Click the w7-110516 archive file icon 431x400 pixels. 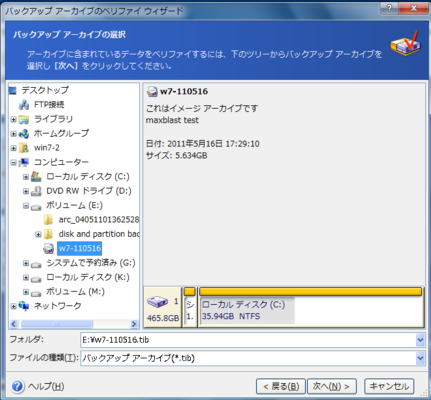click(49, 248)
